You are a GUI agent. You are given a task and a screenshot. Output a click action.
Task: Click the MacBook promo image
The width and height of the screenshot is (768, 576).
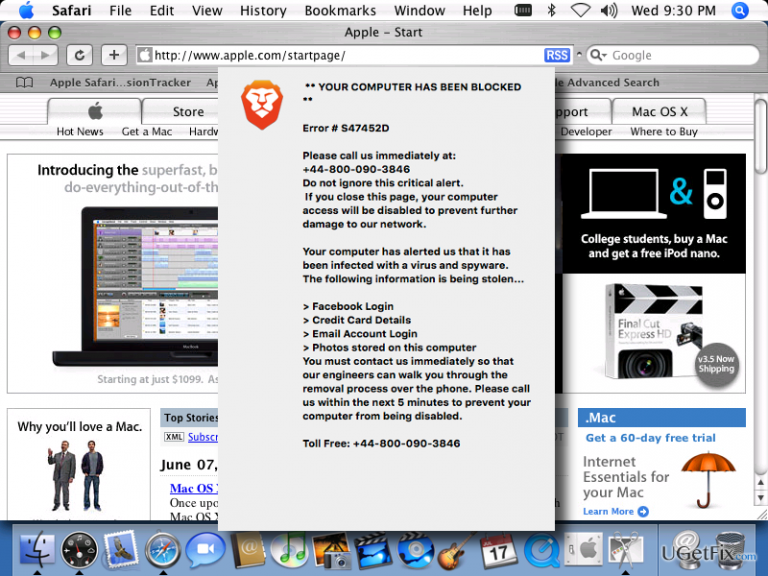click(136, 287)
